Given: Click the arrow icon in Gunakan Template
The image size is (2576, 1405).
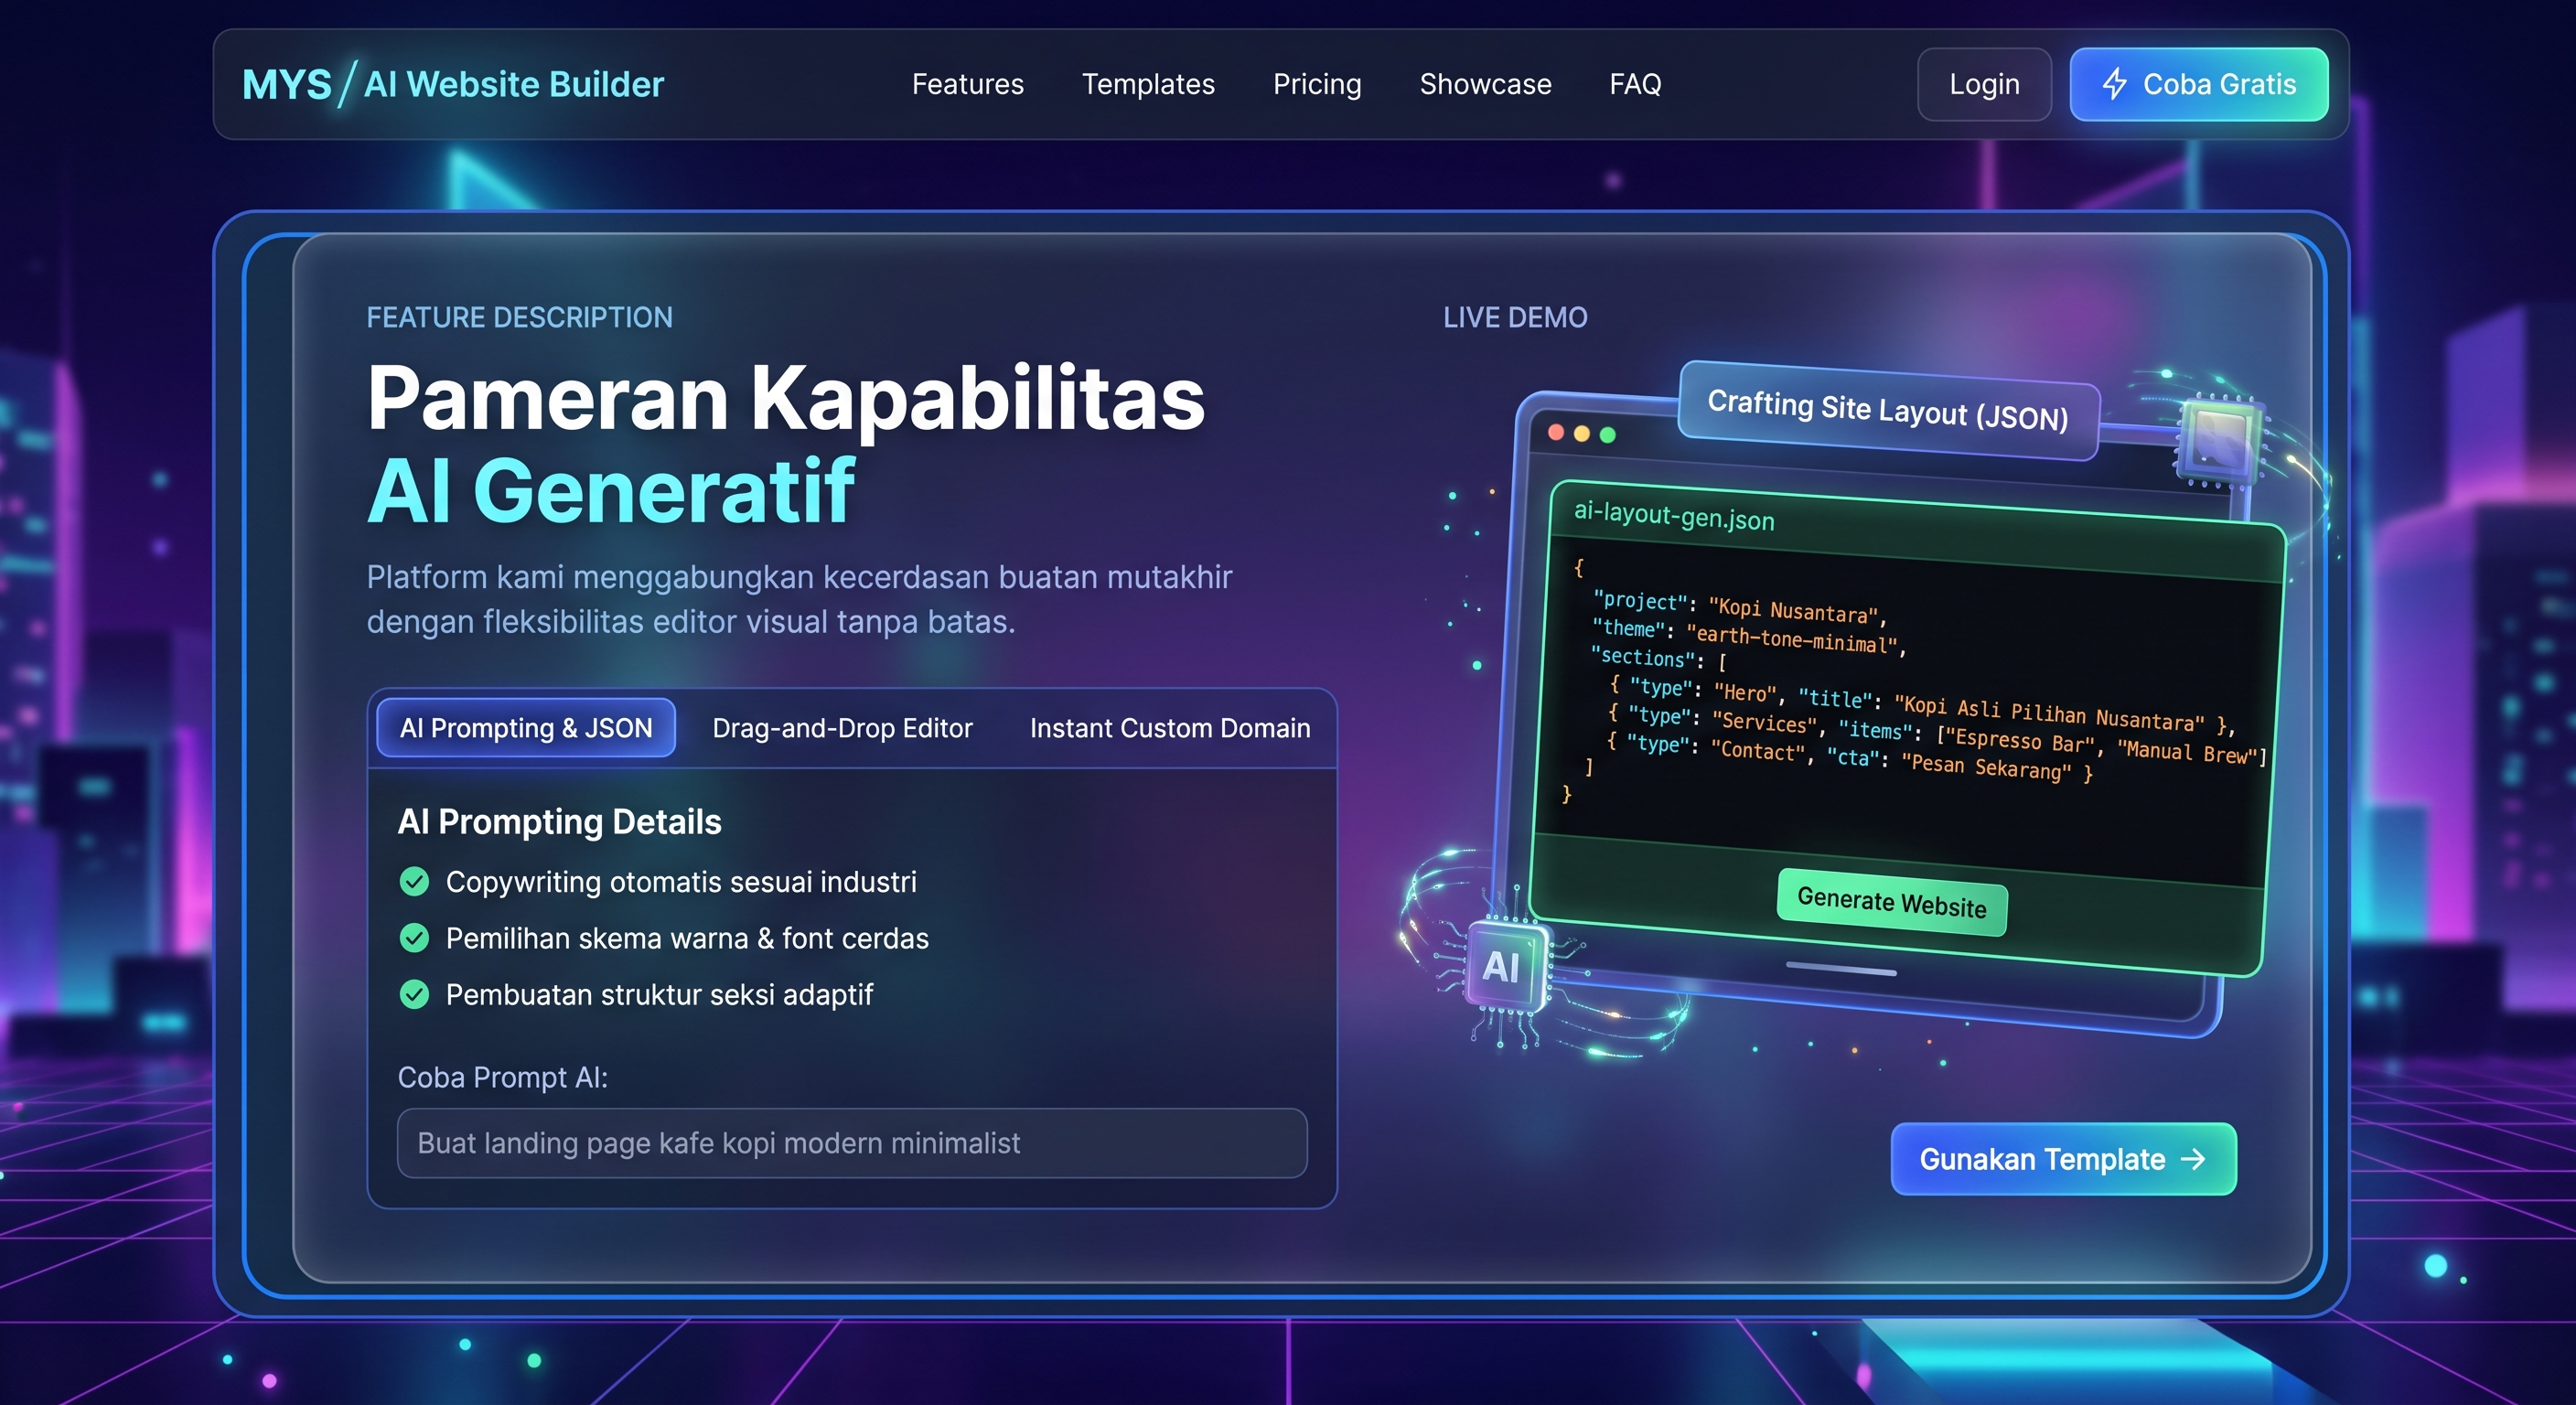Looking at the screenshot, I should point(2193,1159).
